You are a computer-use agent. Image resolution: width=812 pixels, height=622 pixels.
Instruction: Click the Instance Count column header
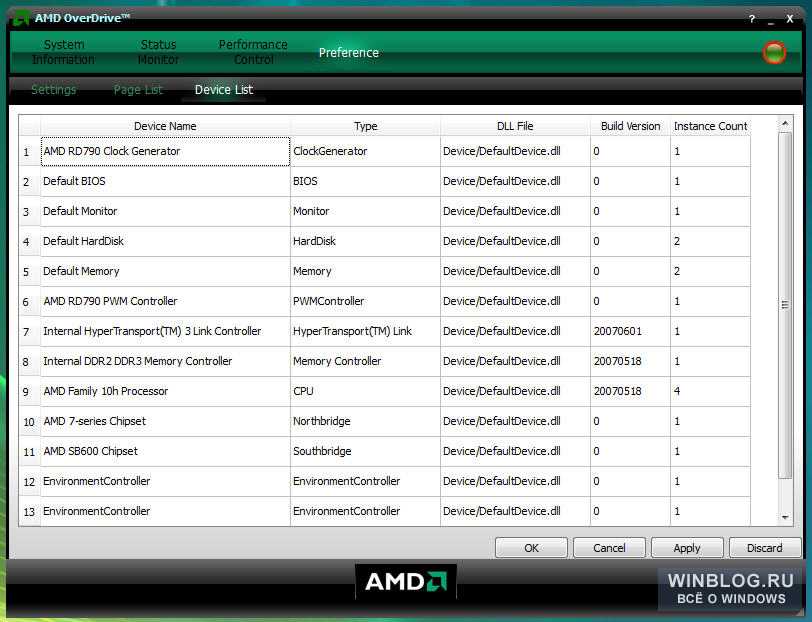pyautogui.click(x=710, y=126)
